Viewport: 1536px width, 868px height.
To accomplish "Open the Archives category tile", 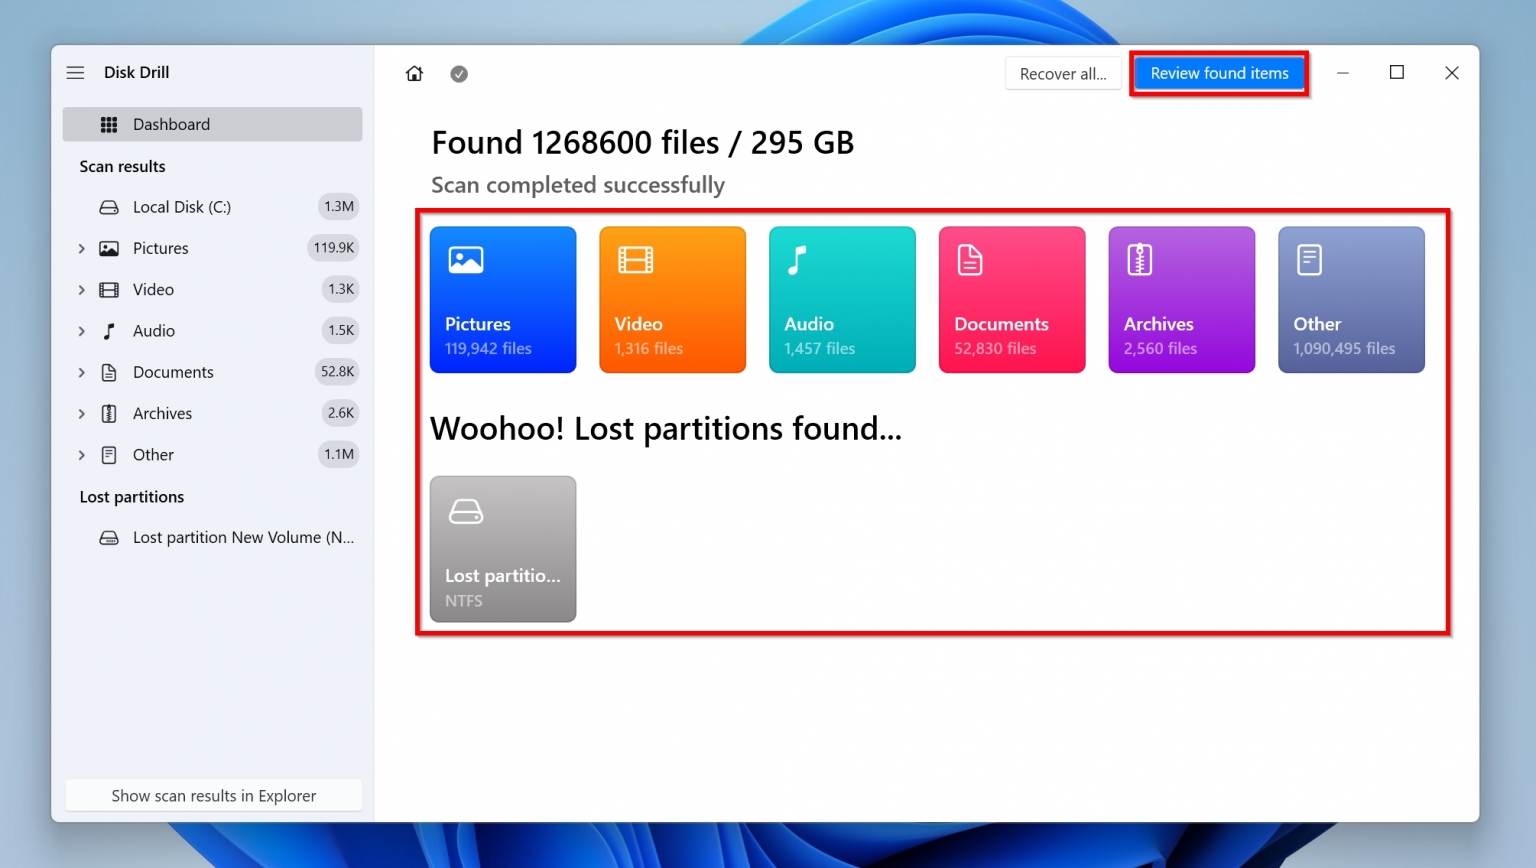I will [1181, 299].
